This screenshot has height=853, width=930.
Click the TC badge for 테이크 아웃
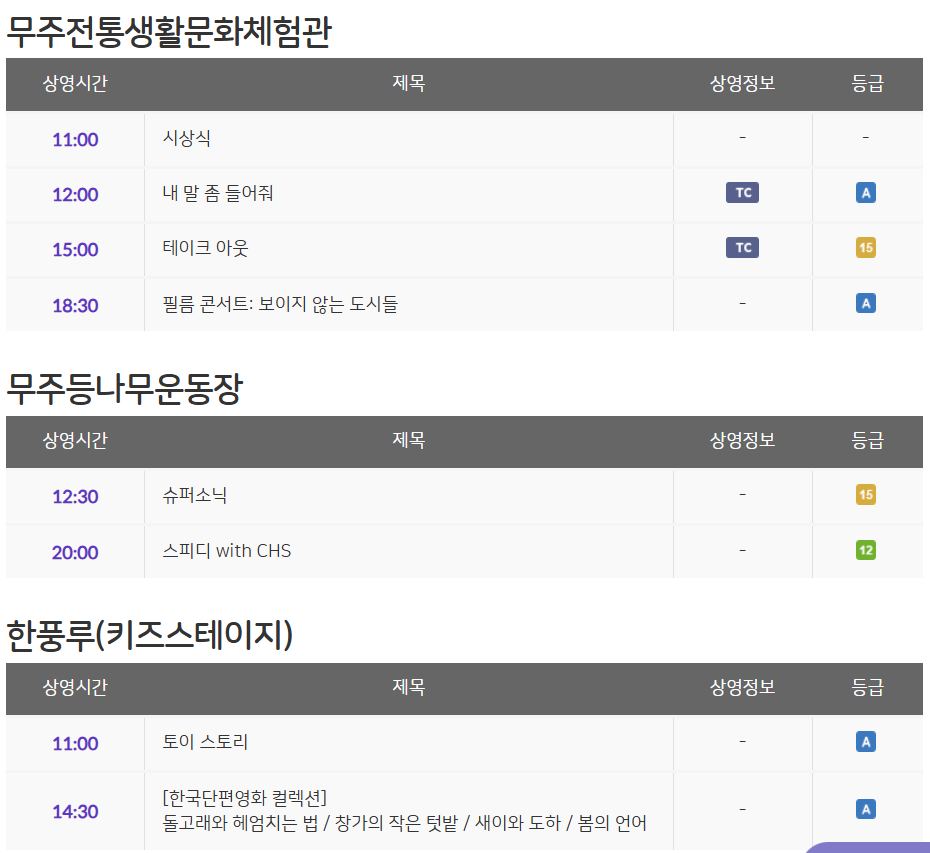point(742,247)
